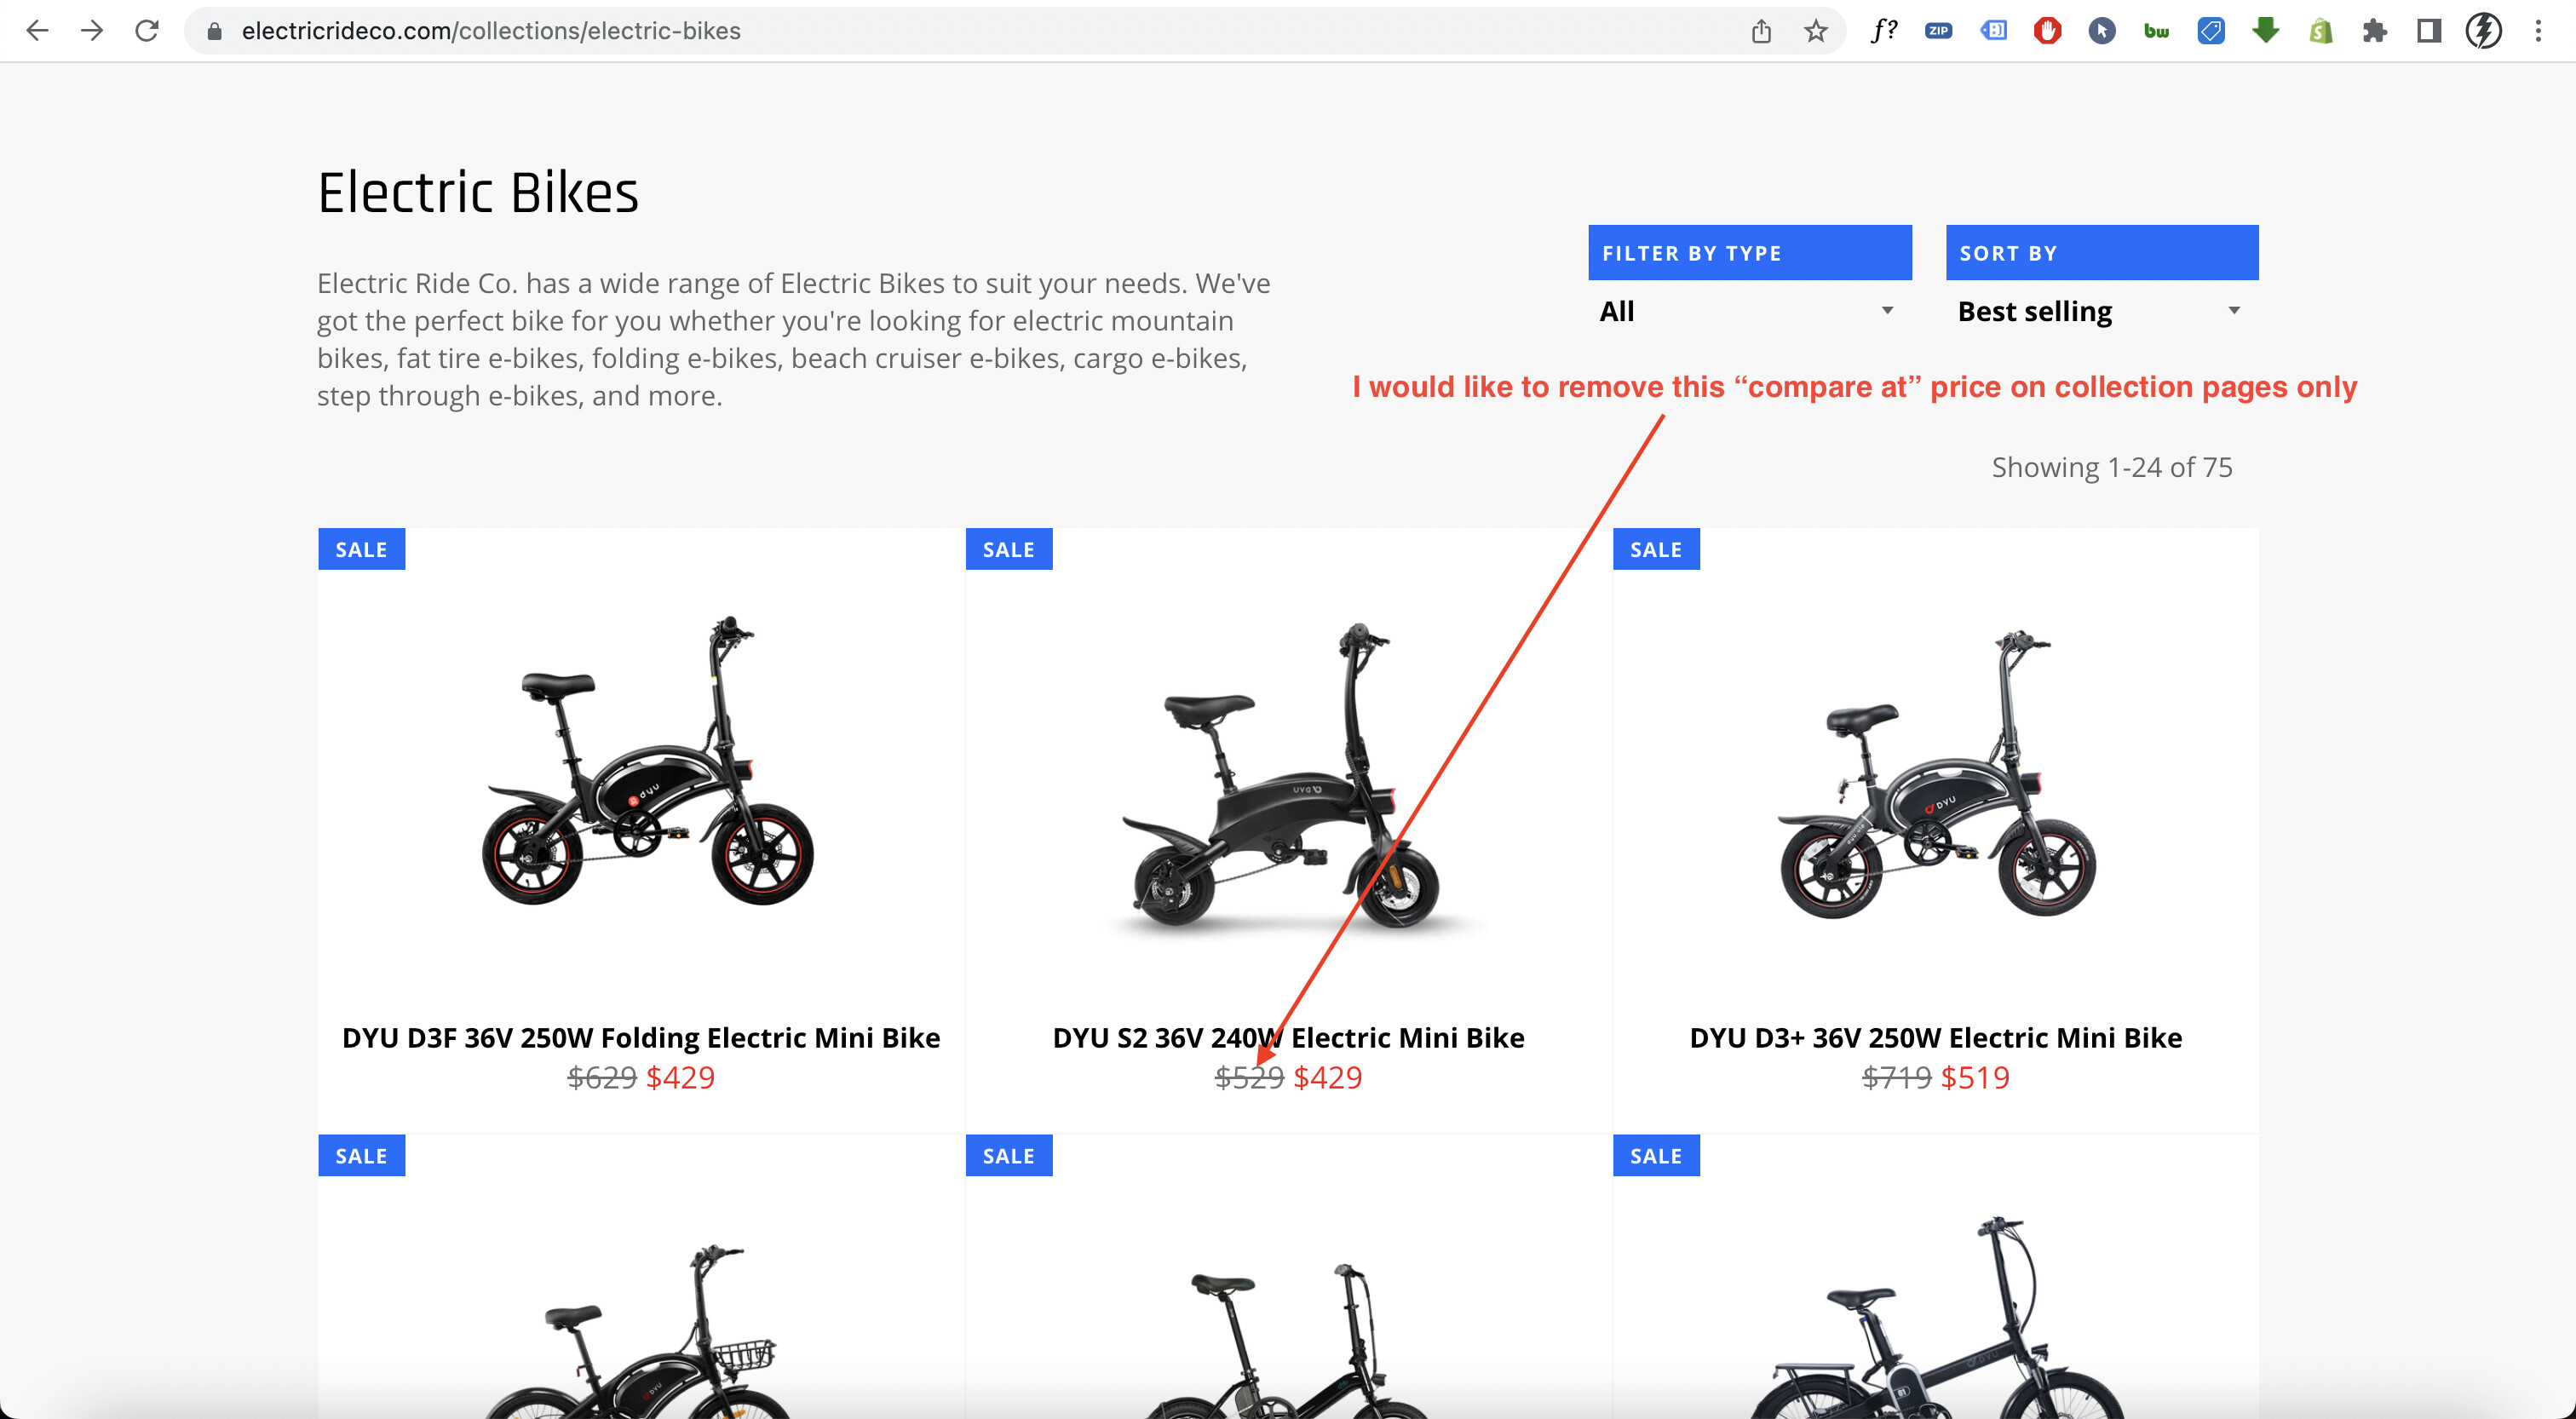Open the red stop-hand adblock extension
The width and height of the screenshot is (2576, 1419).
[x=2047, y=31]
